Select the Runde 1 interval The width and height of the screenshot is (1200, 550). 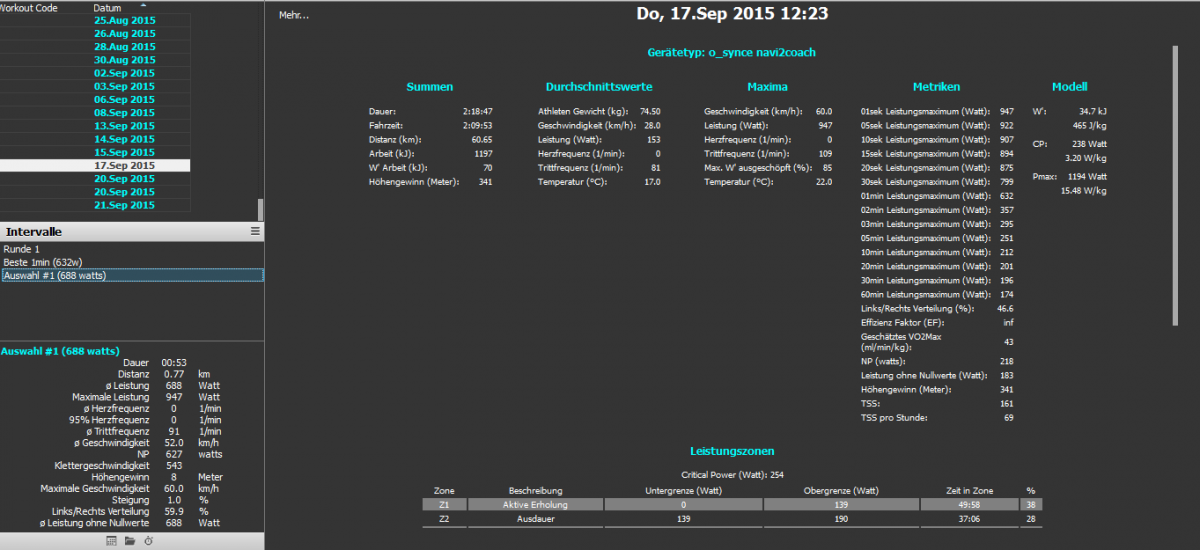click(x=22, y=249)
